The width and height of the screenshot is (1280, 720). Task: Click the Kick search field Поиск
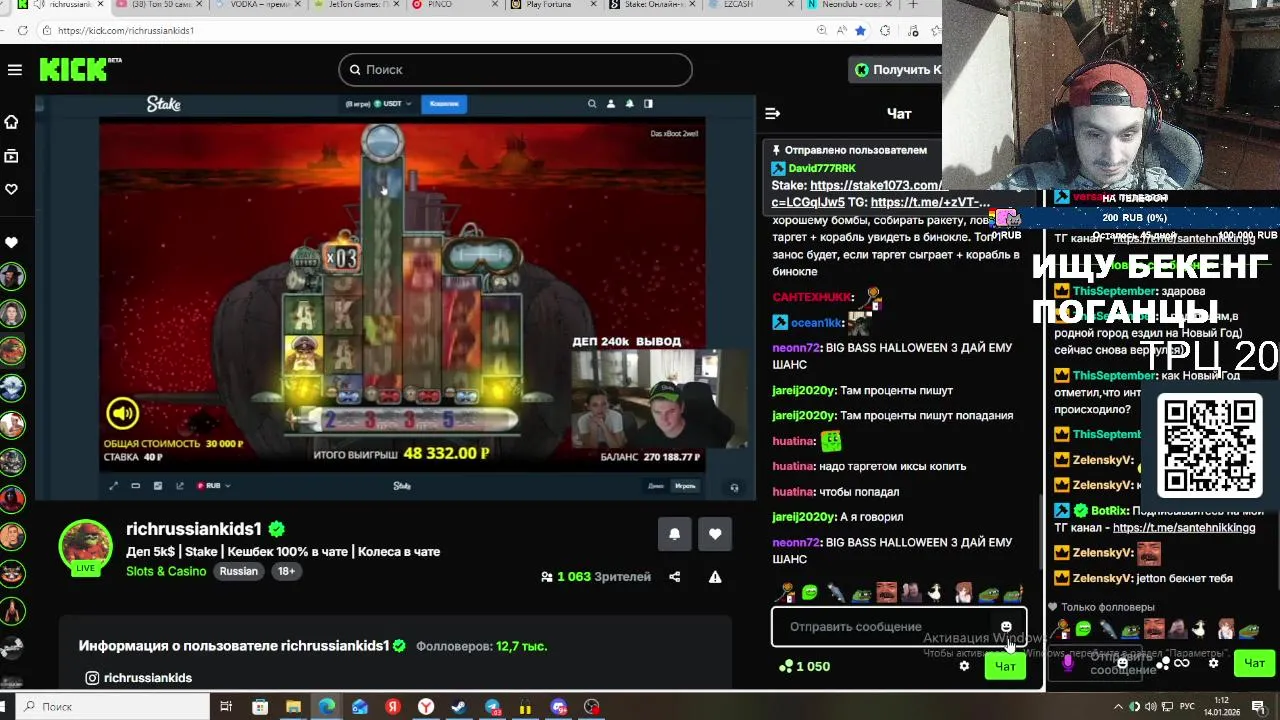[x=515, y=70]
